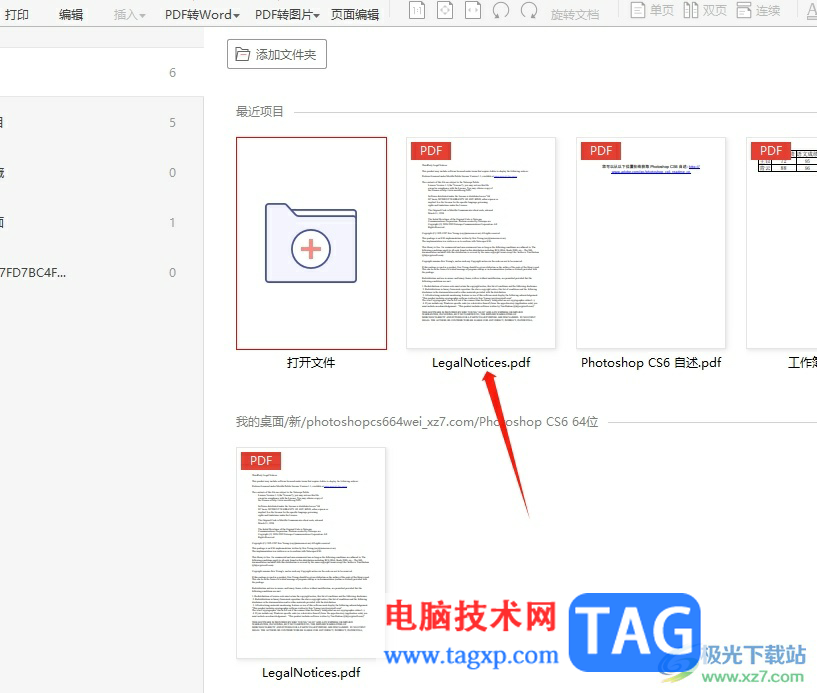817x693 pixels.
Task: Open LegalNotices.pdf thumbnail under 最近项目
Action: [481, 243]
